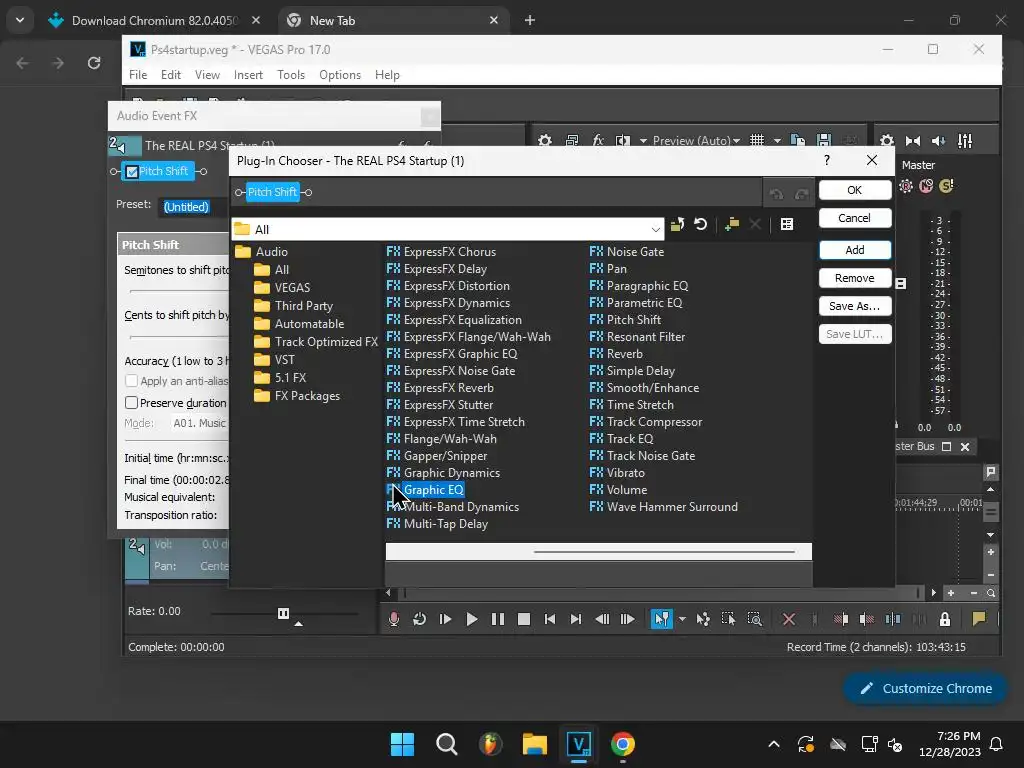1024x768 pixels.
Task: Click the Insert Marker yellow flag icon
Action: point(978,618)
